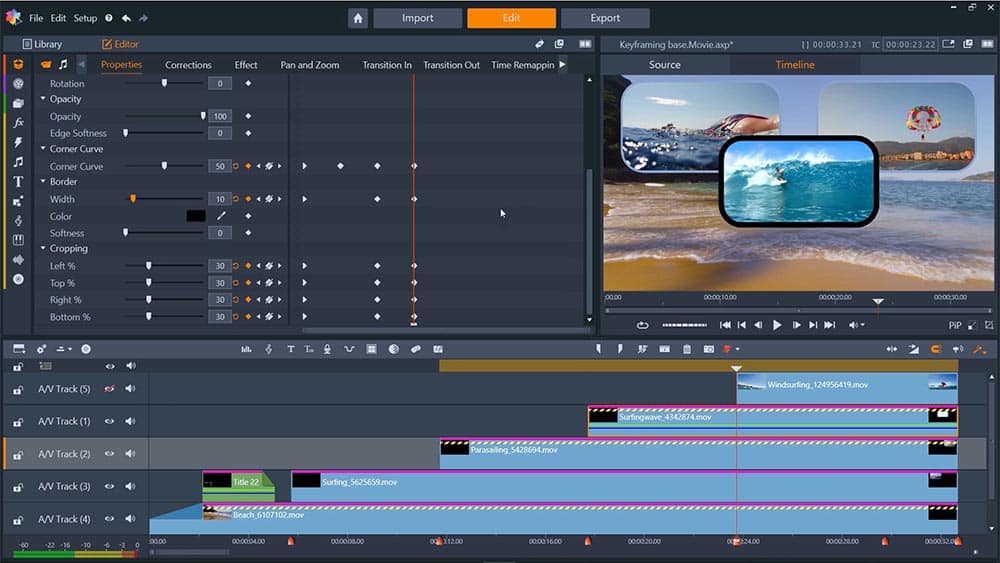1000x563 pixels.
Task: Click the Undo arrow icon
Action: [x=126, y=18]
